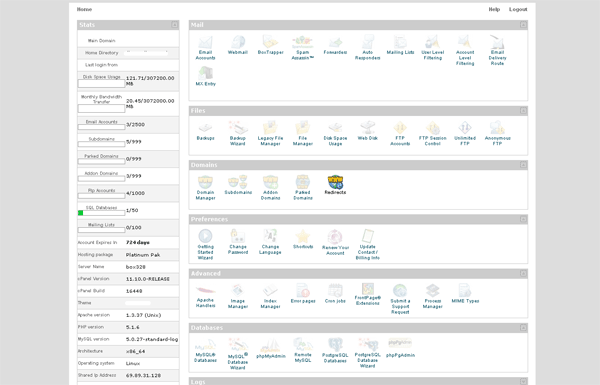Click the SQL Databases usage bar
This screenshot has height=385, width=600.
pyautogui.click(x=101, y=213)
